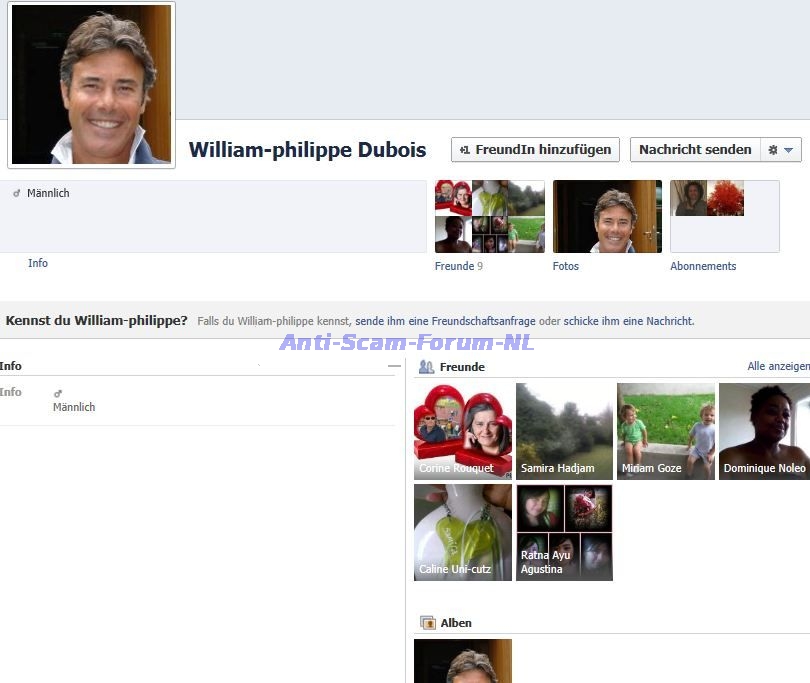Open the main profile picture

tap(92, 85)
